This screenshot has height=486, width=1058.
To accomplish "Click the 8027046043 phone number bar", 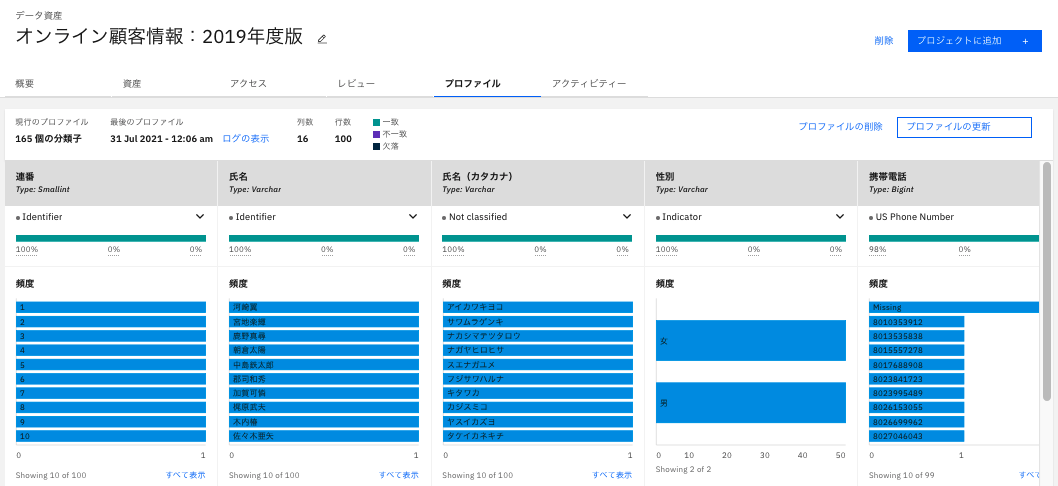I will (917, 436).
